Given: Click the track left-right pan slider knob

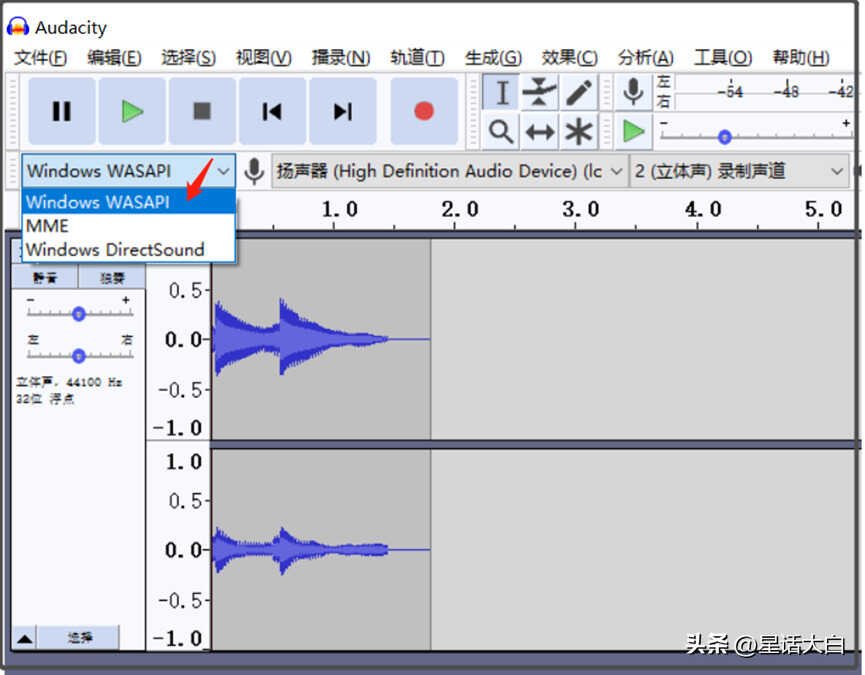Looking at the screenshot, I should coord(79,356).
